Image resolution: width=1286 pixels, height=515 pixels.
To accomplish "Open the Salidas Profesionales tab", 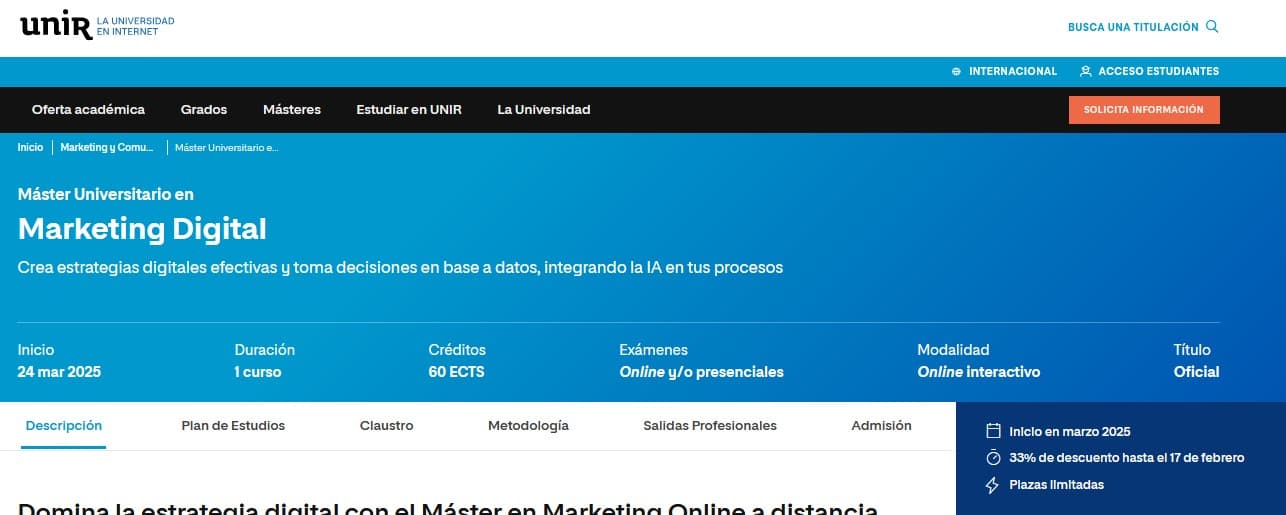I will point(710,426).
